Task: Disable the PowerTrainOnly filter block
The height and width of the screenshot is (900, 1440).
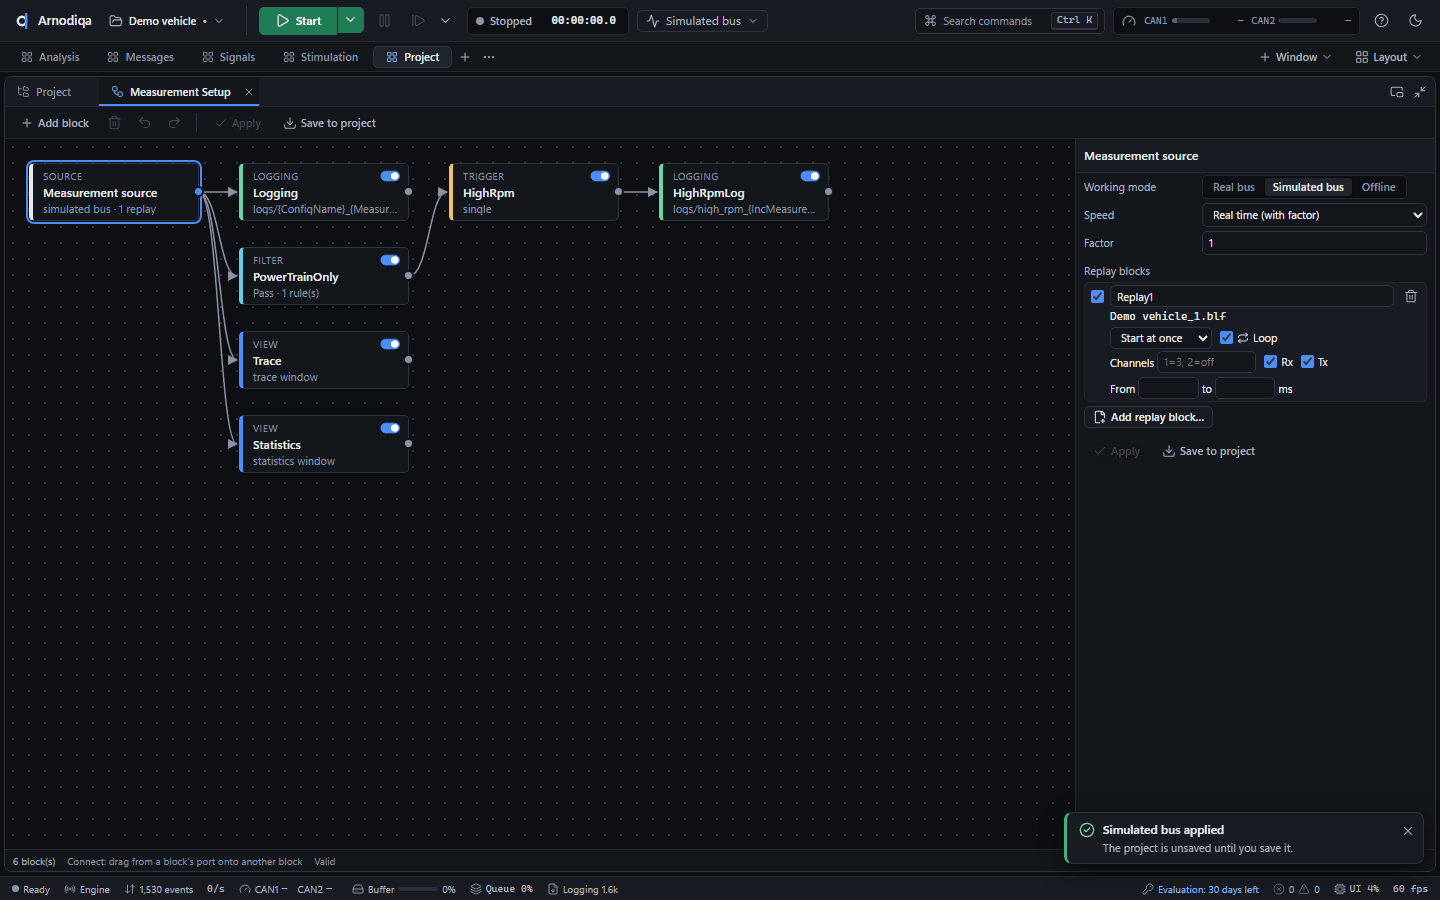Action: [x=390, y=260]
